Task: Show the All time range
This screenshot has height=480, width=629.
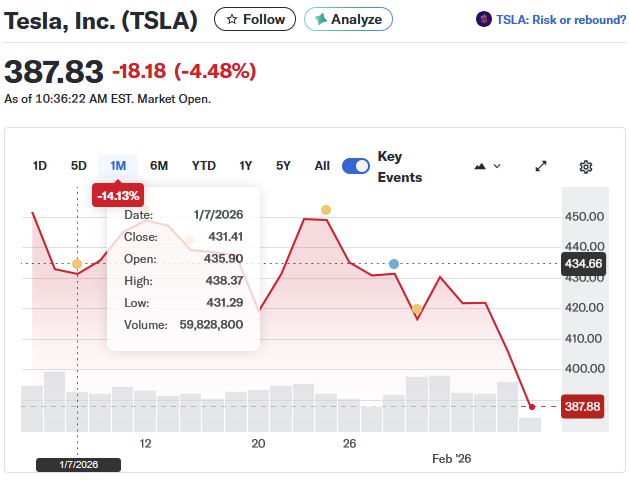Action: click(x=322, y=166)
